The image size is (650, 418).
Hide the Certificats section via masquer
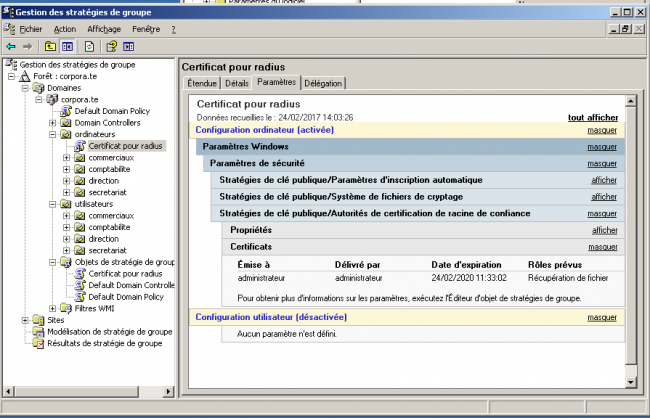[602, 246]
